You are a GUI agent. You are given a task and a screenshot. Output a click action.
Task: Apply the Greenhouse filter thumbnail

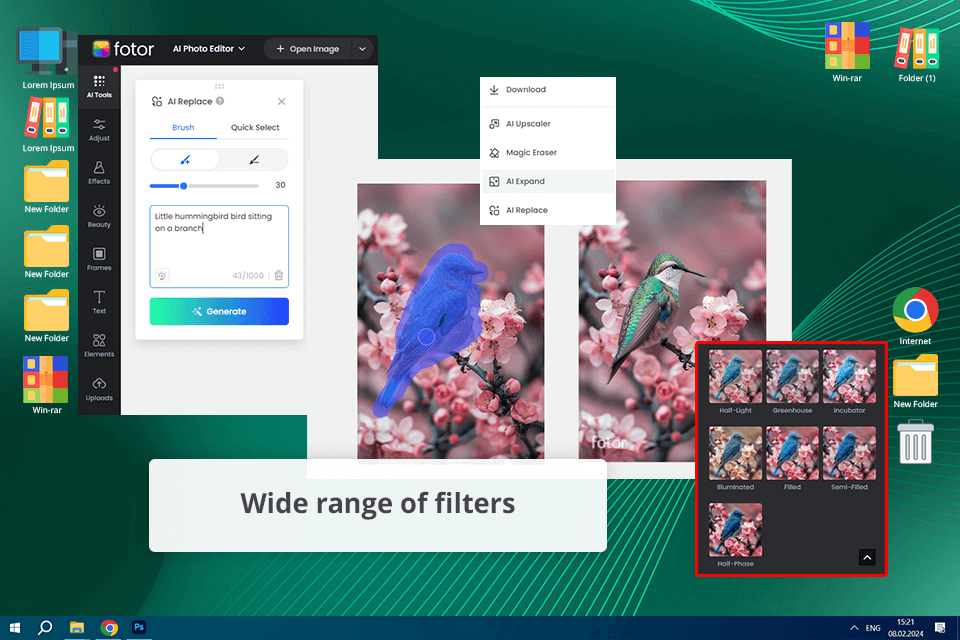click(792, 376)
